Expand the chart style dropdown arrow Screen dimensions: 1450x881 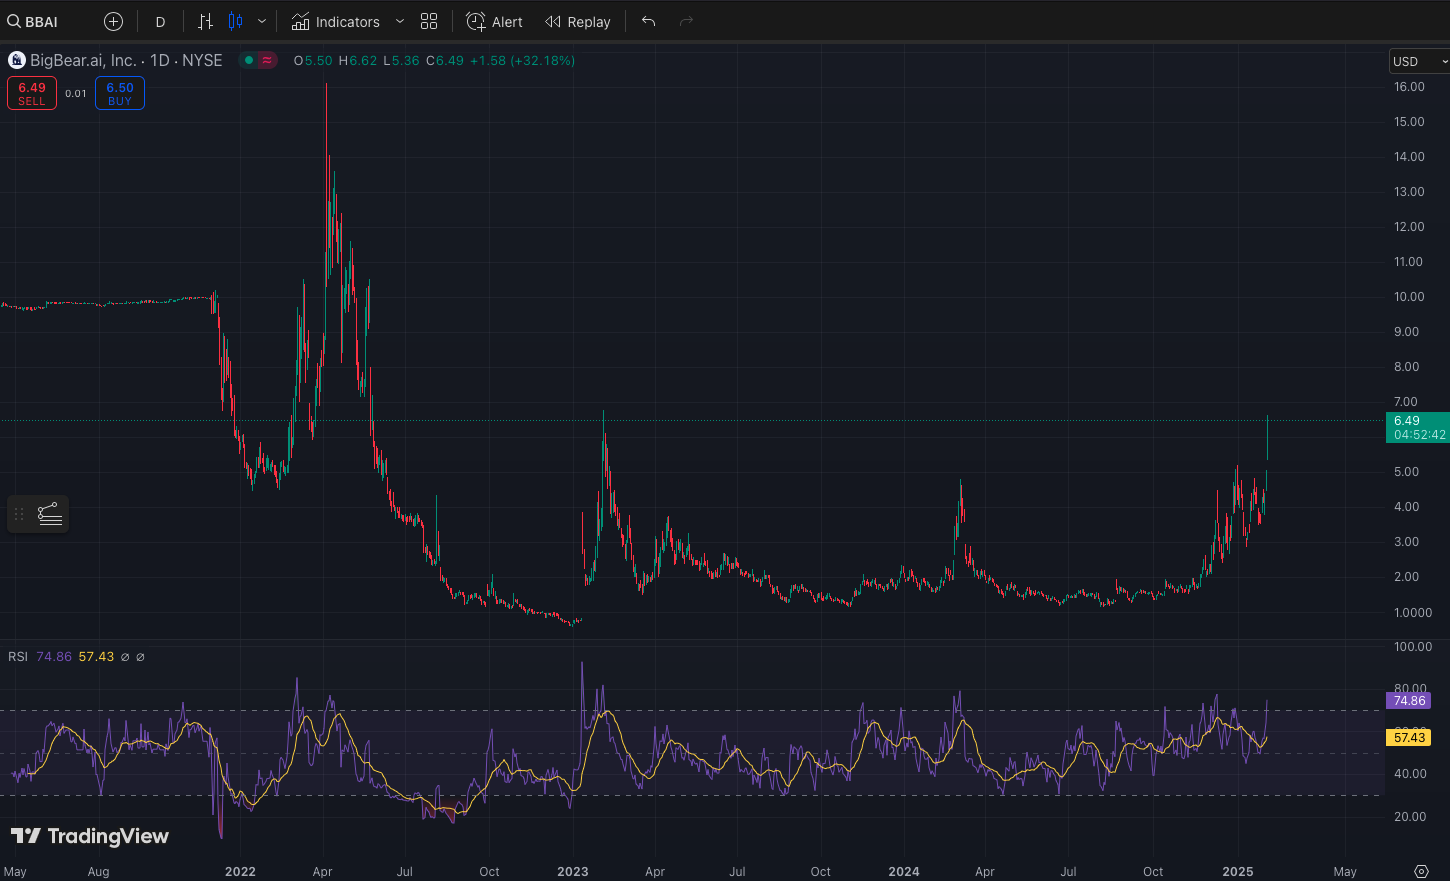point(262,21)
